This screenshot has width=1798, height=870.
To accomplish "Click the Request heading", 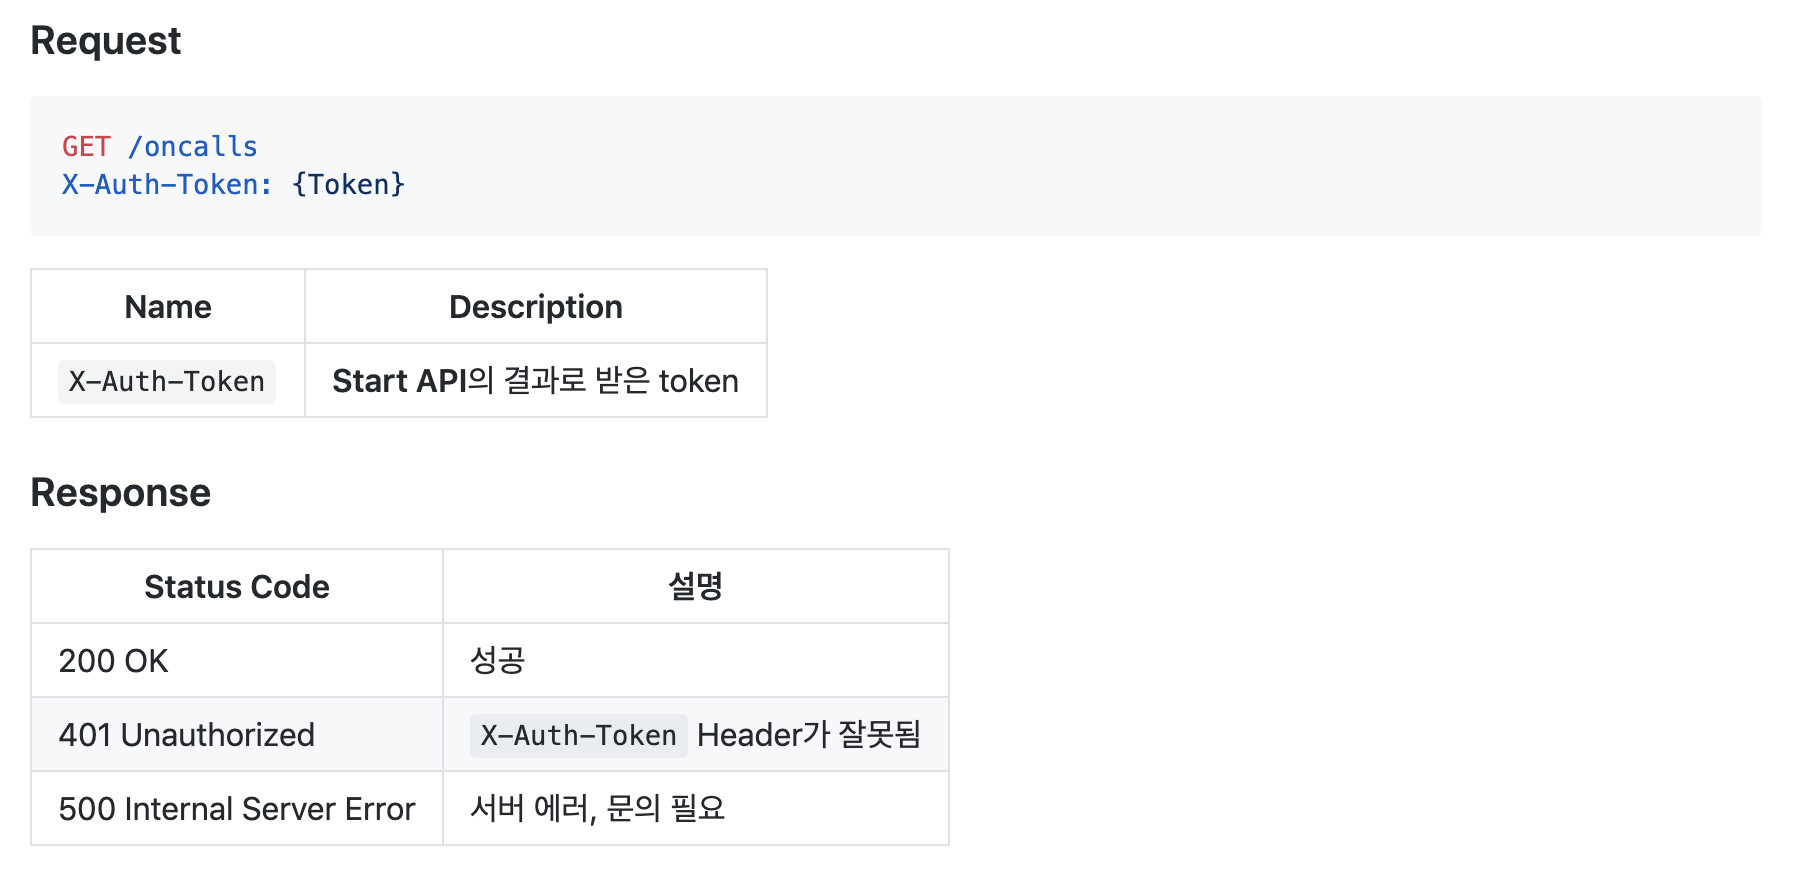I will [x=106, y=41].
